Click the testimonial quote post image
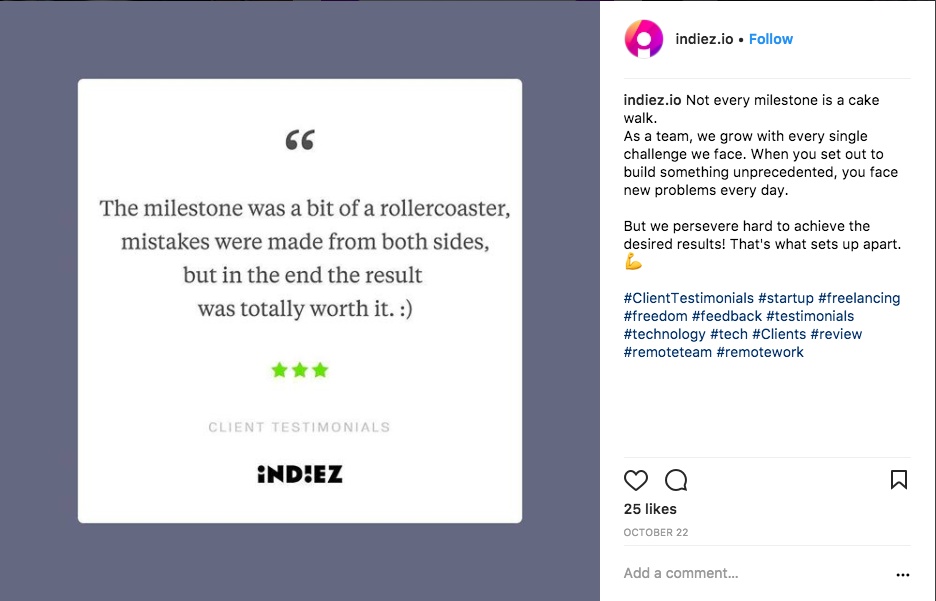The height and width of the screenshot is (601, 936). [300, 301]
